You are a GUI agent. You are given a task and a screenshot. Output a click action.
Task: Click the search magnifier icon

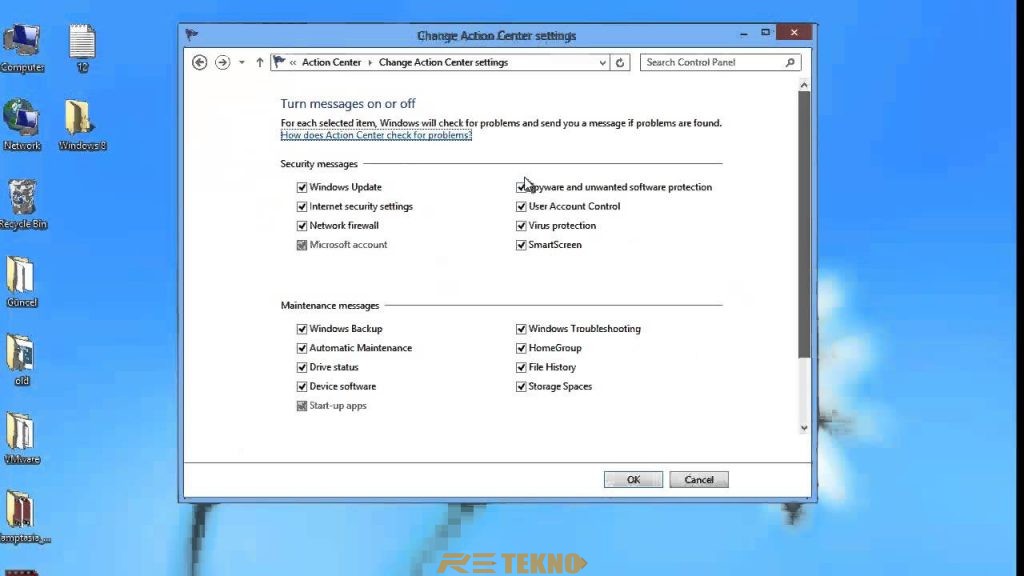[x=790, y=62]
